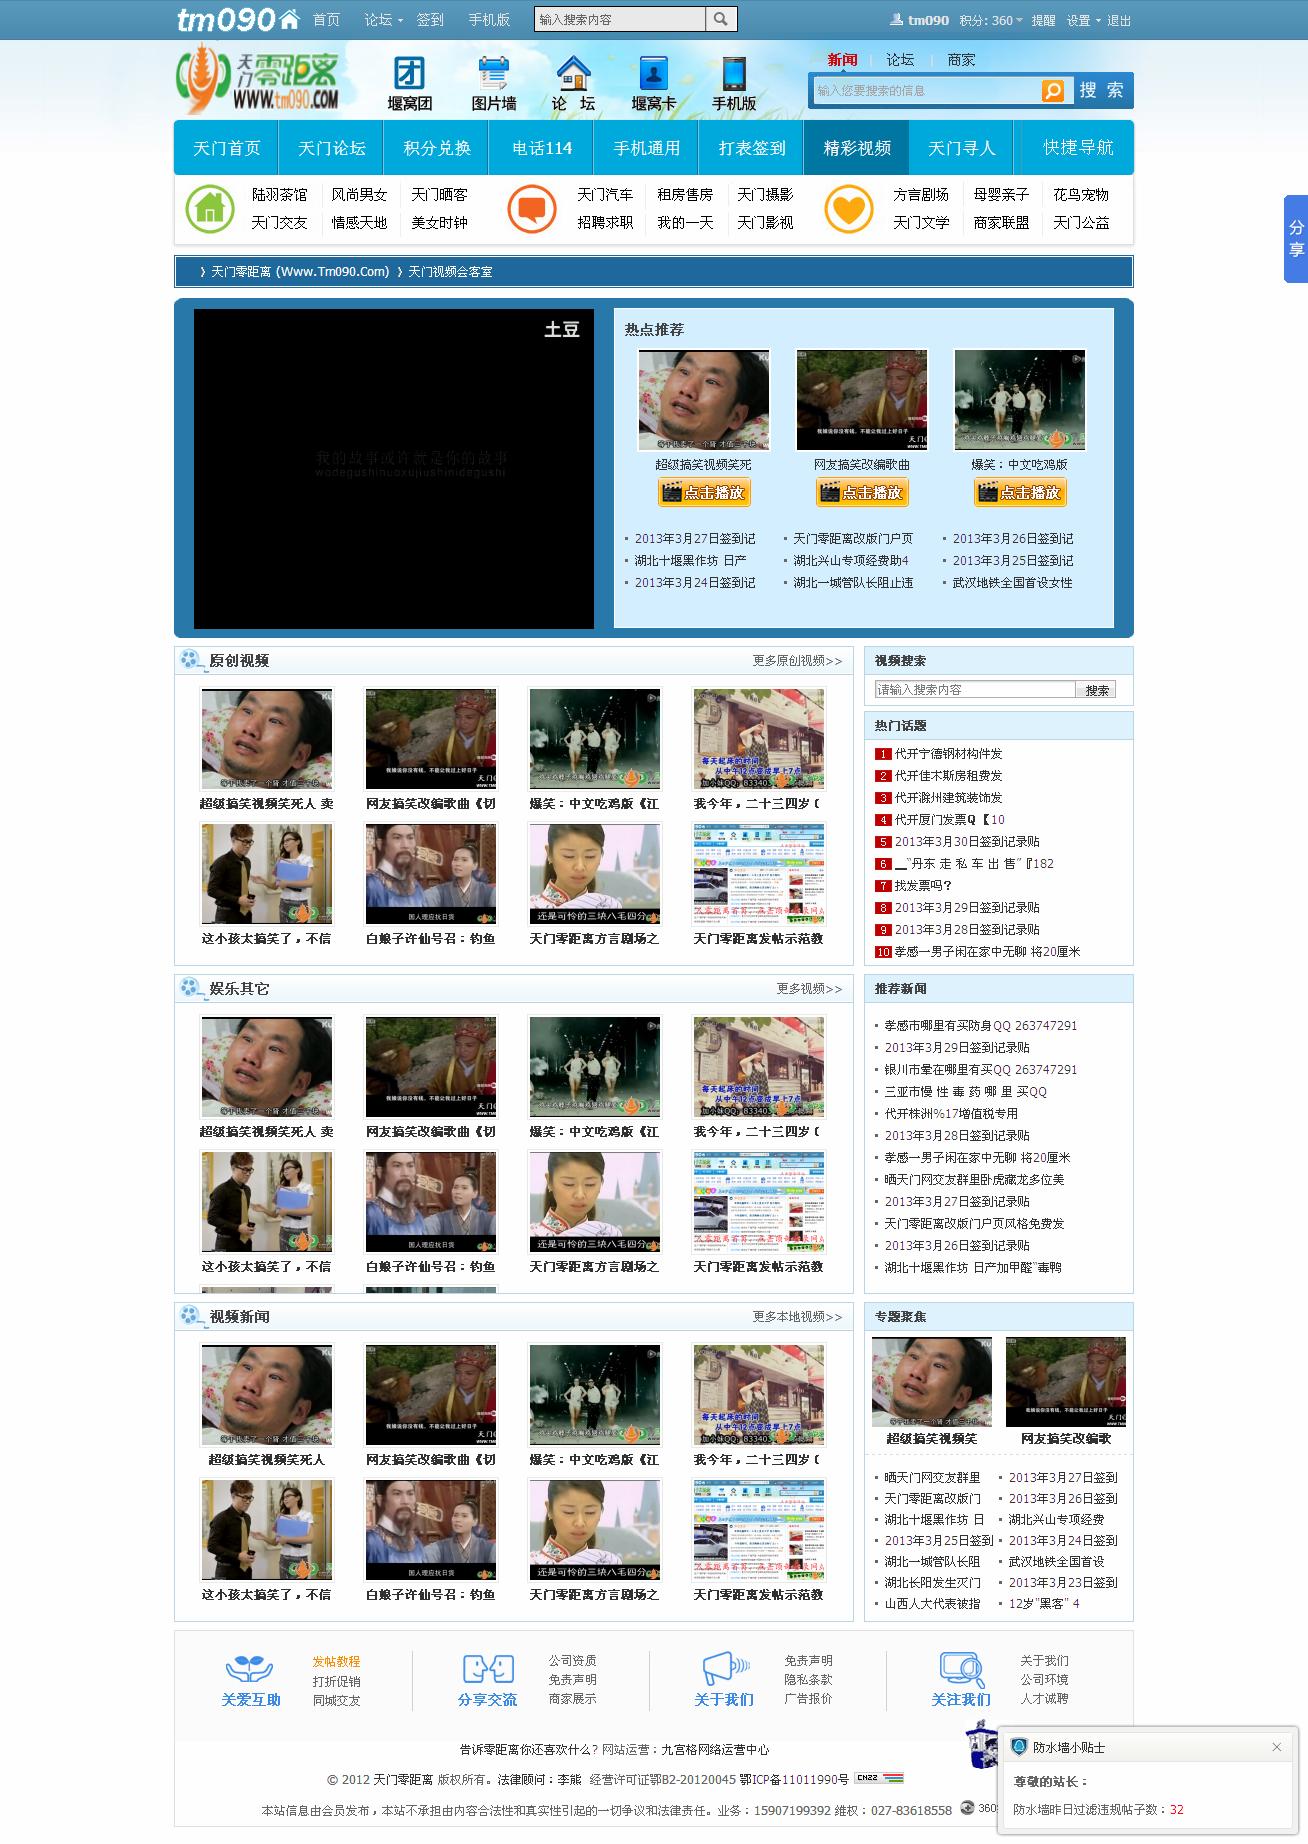The height and width of the screenshot is (1844, 1308).
Task: Click the 搜索 button in 视频搜索 panel
Action: pyautogui.click(x=1096, y=689)
